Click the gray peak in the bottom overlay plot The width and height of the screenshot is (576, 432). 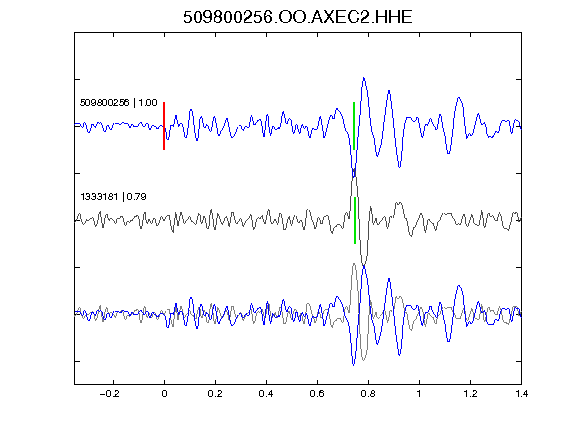pyautogui.click(x=354, y=264)
